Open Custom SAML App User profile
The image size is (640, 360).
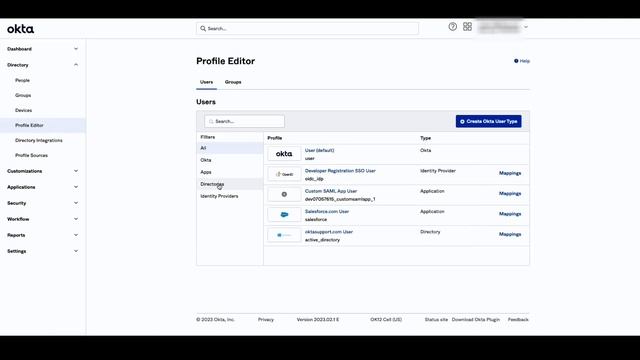(x=331, y=191)
